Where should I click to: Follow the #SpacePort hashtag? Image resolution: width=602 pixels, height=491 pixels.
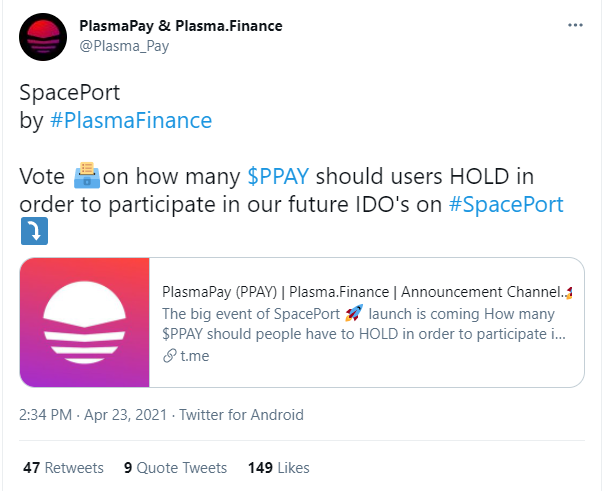(x=506, y=204)
